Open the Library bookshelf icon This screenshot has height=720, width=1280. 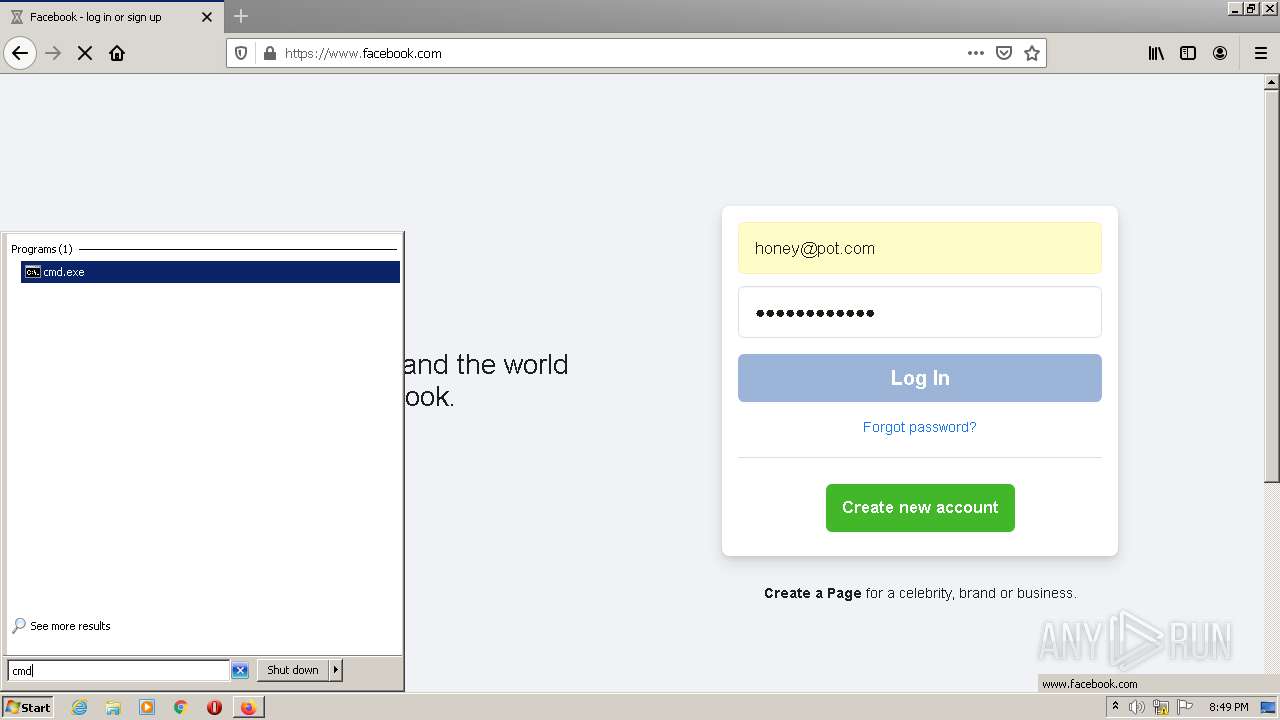[1156, 53]
